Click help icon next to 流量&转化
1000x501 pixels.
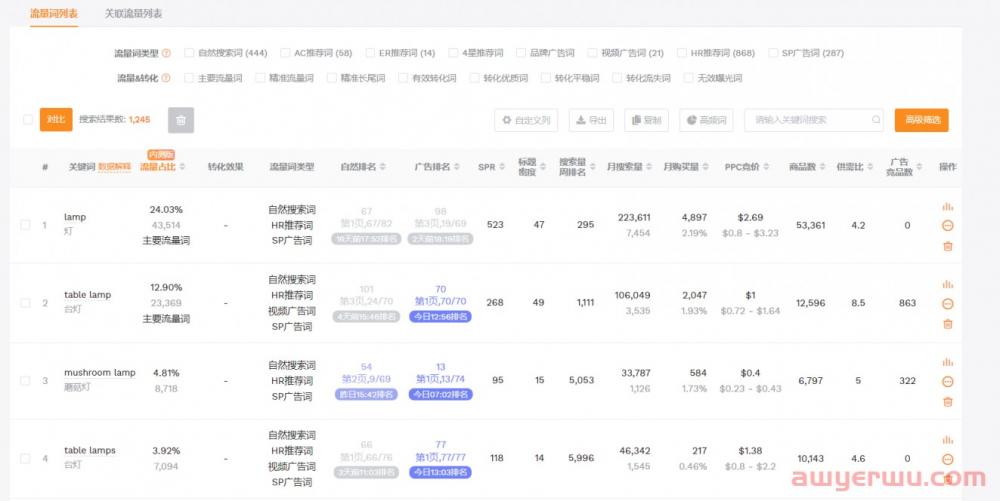pyautogui.click(x=166, y=78)
